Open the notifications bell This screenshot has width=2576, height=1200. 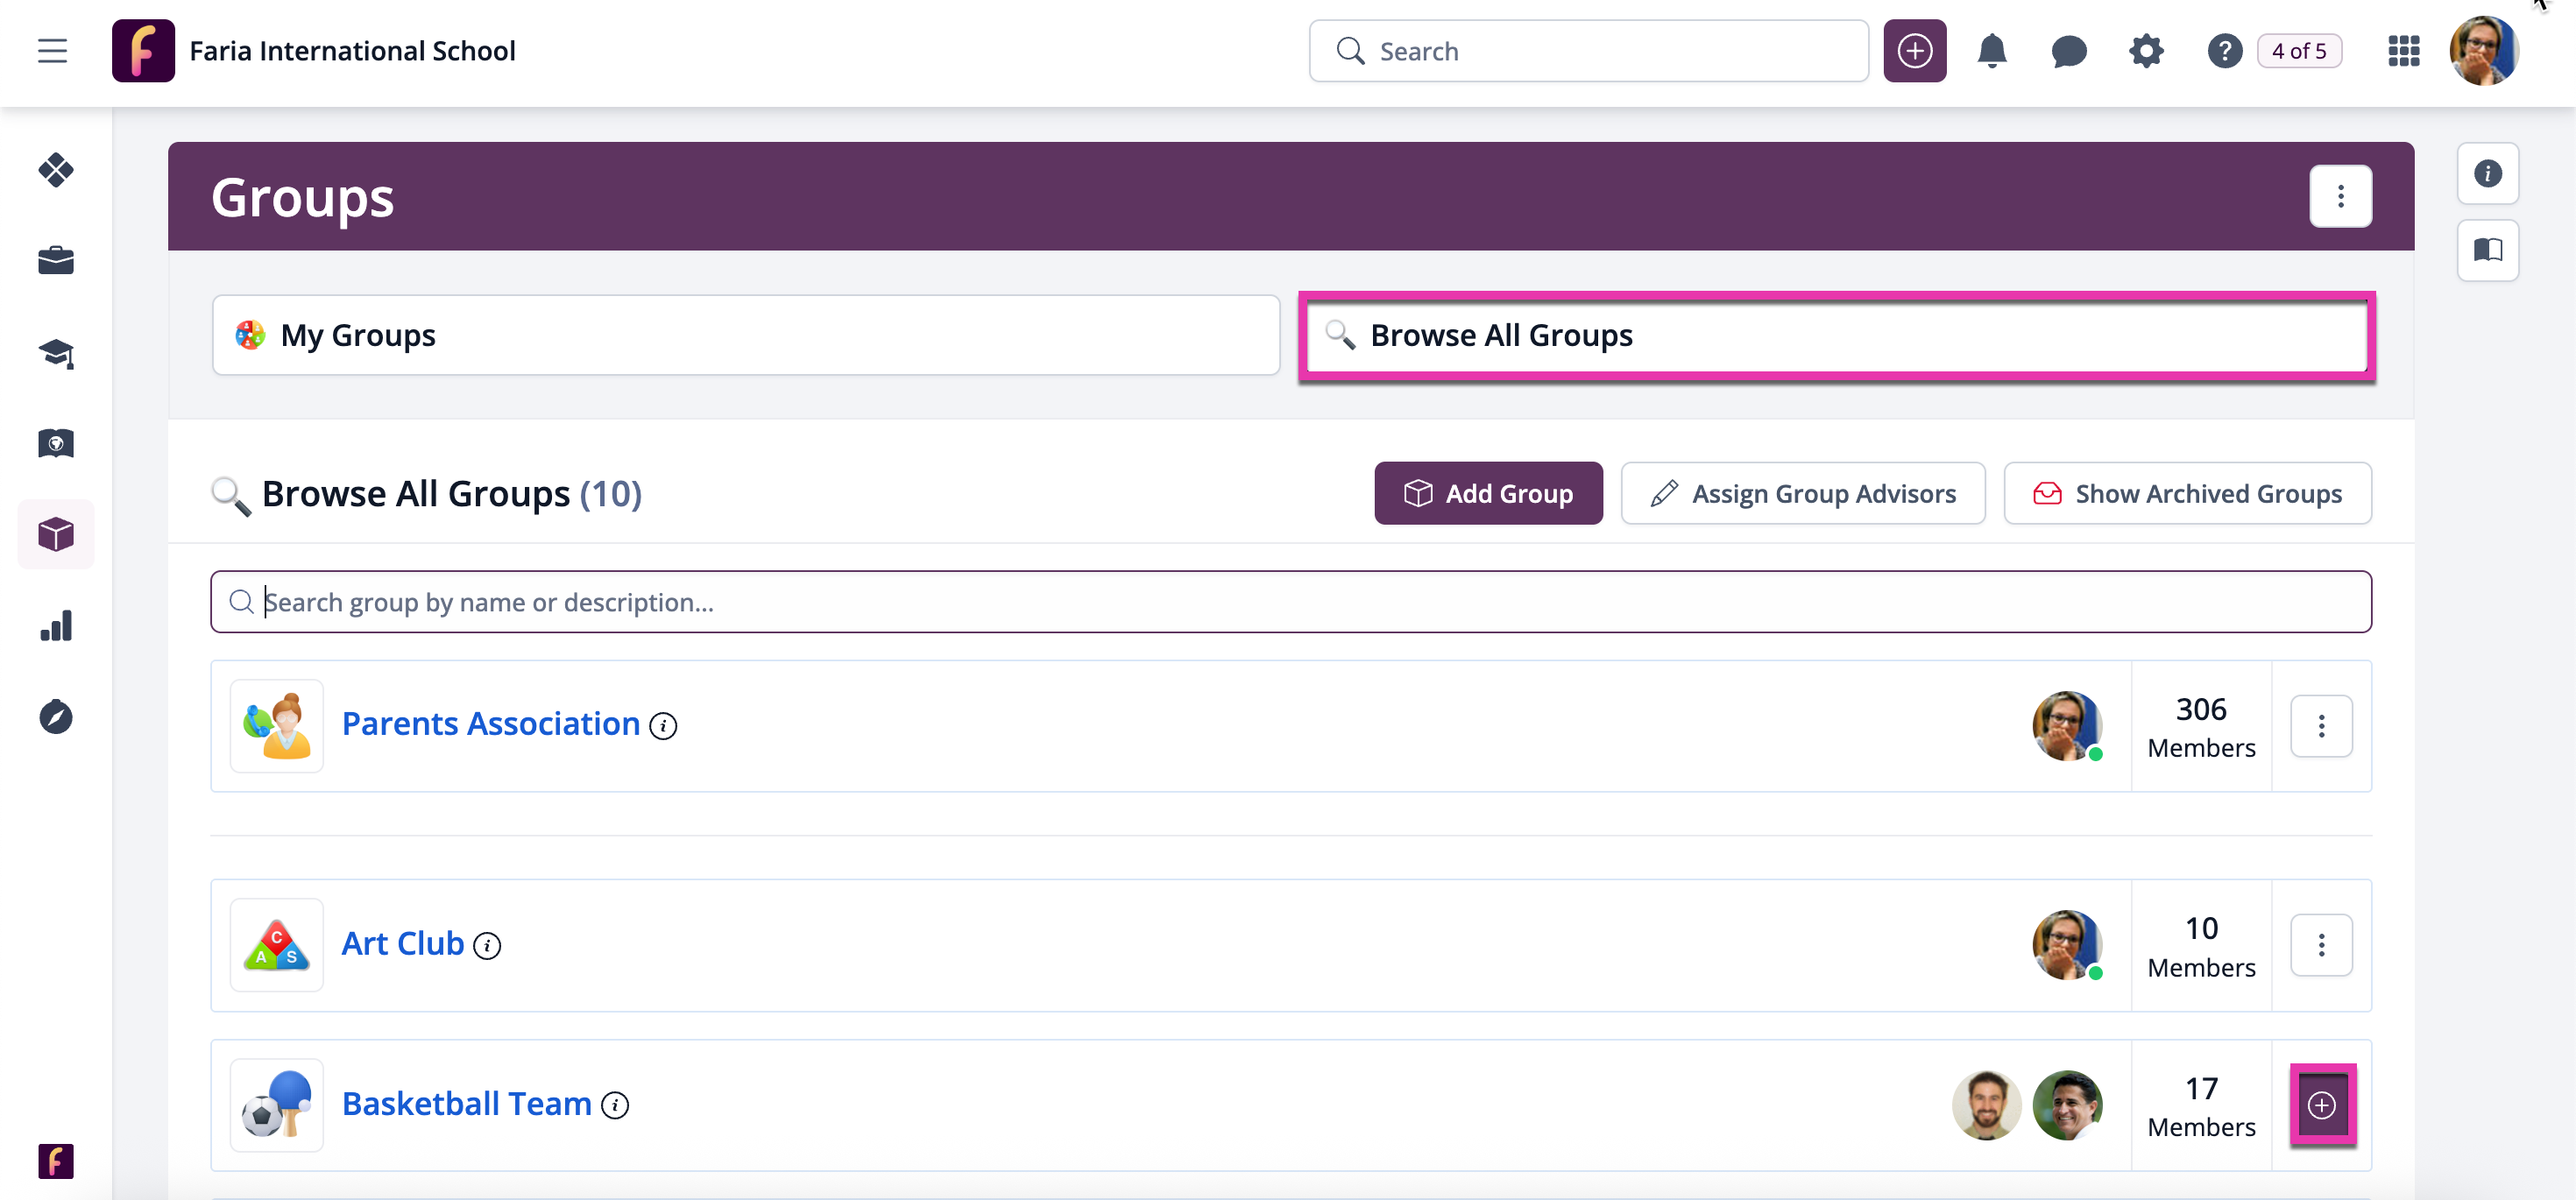[1991, 50]
